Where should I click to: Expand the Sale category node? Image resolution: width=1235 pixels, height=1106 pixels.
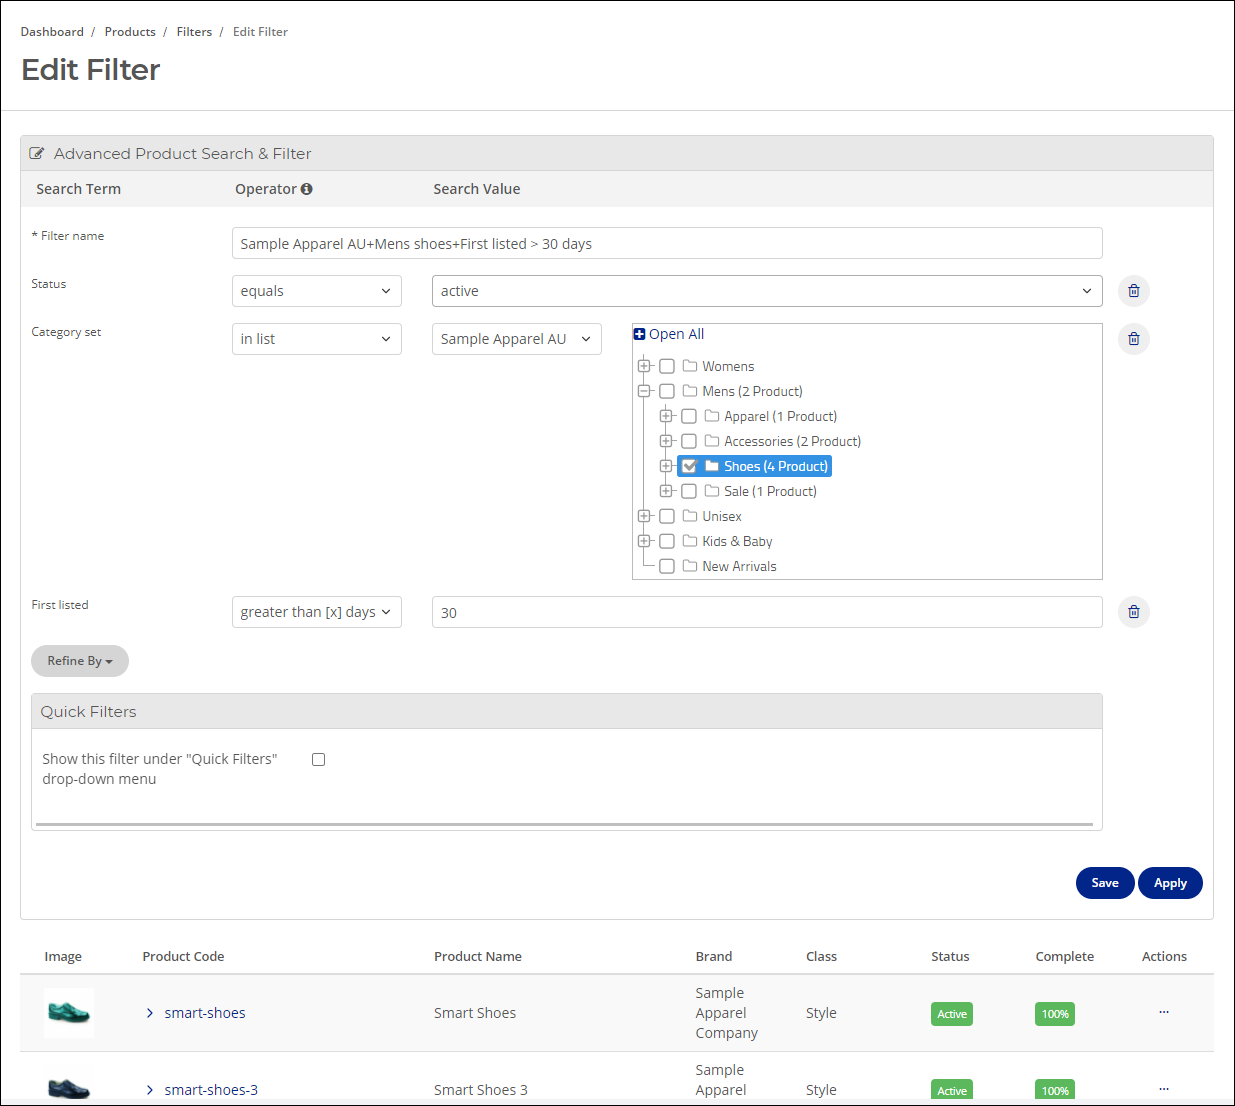(666, 491)
